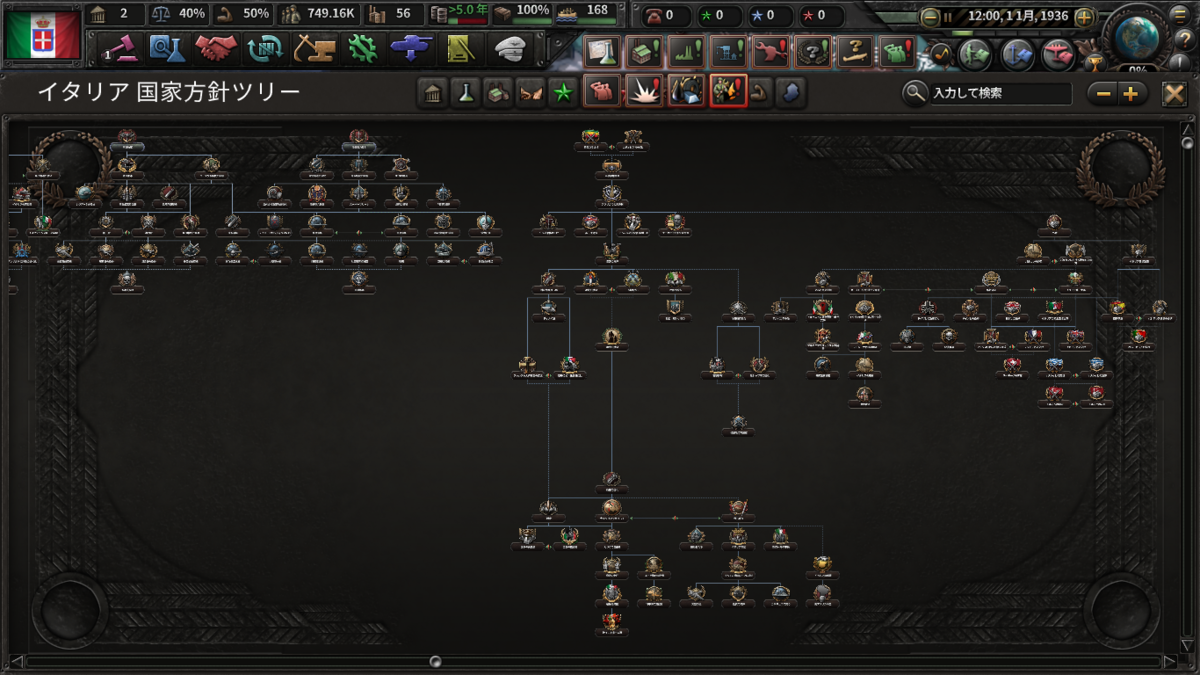Click the political power value 2
Viewport: 1200px width, 675px height.
tap(115, 14)
